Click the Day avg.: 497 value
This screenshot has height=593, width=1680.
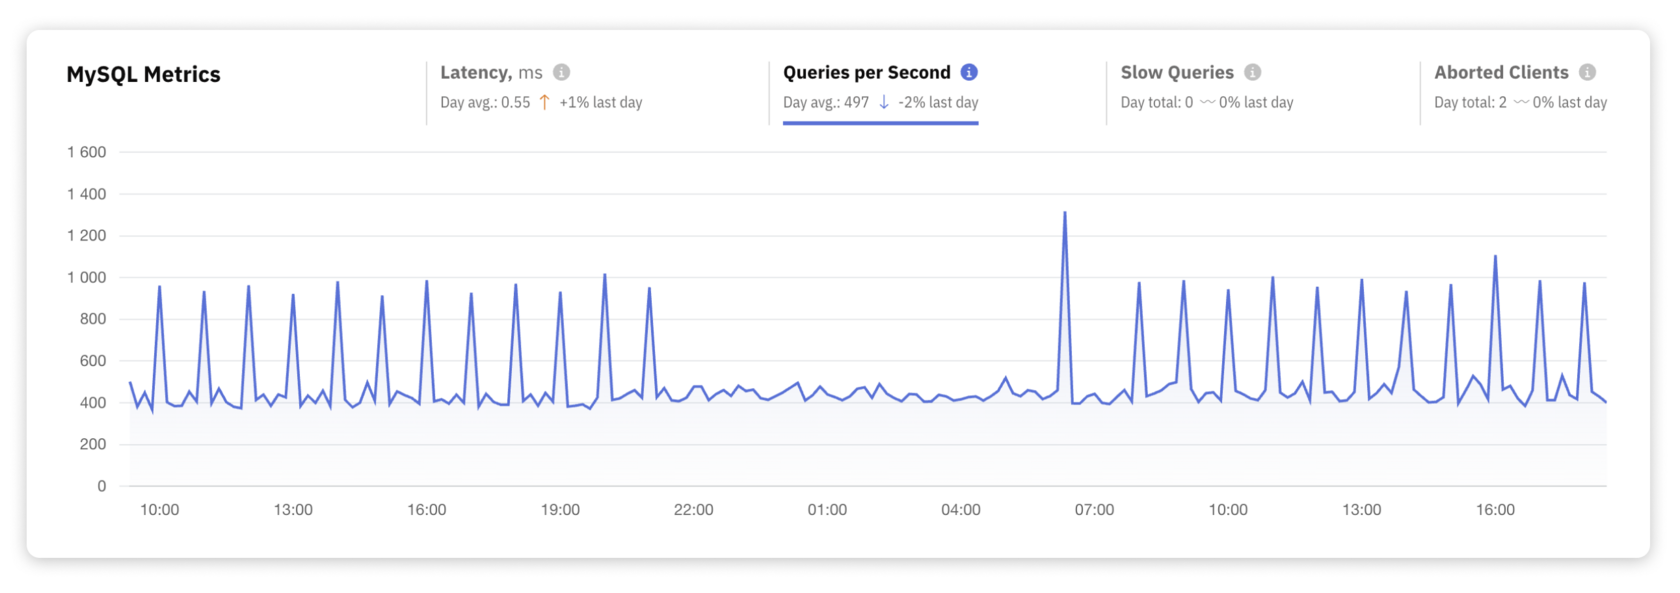tap(825, 102)
